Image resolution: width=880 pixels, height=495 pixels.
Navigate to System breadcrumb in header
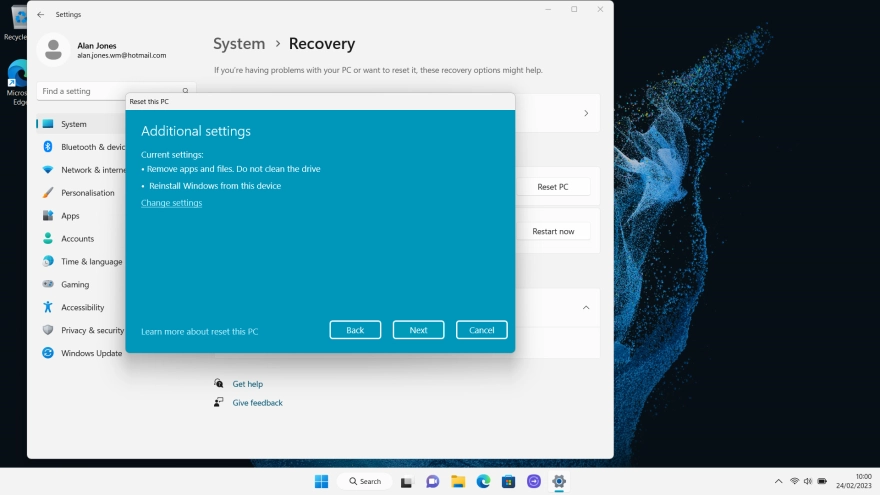click(x=239, y=44)
